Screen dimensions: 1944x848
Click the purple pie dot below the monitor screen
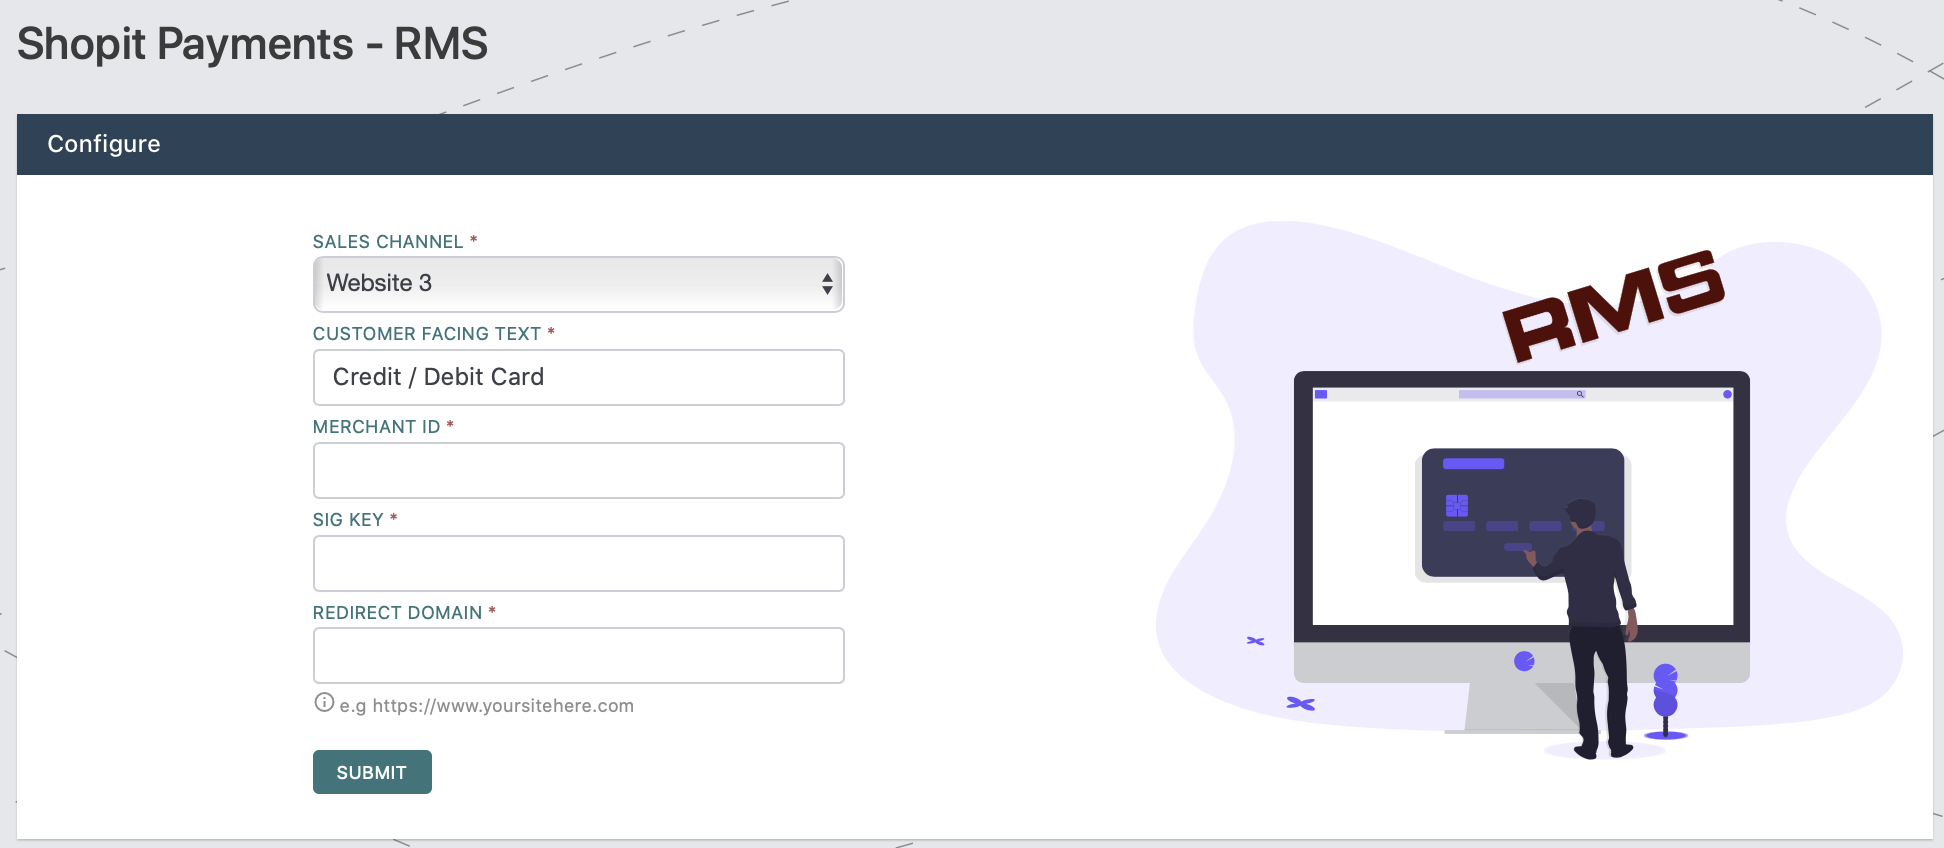click(x=1524, y=661)
